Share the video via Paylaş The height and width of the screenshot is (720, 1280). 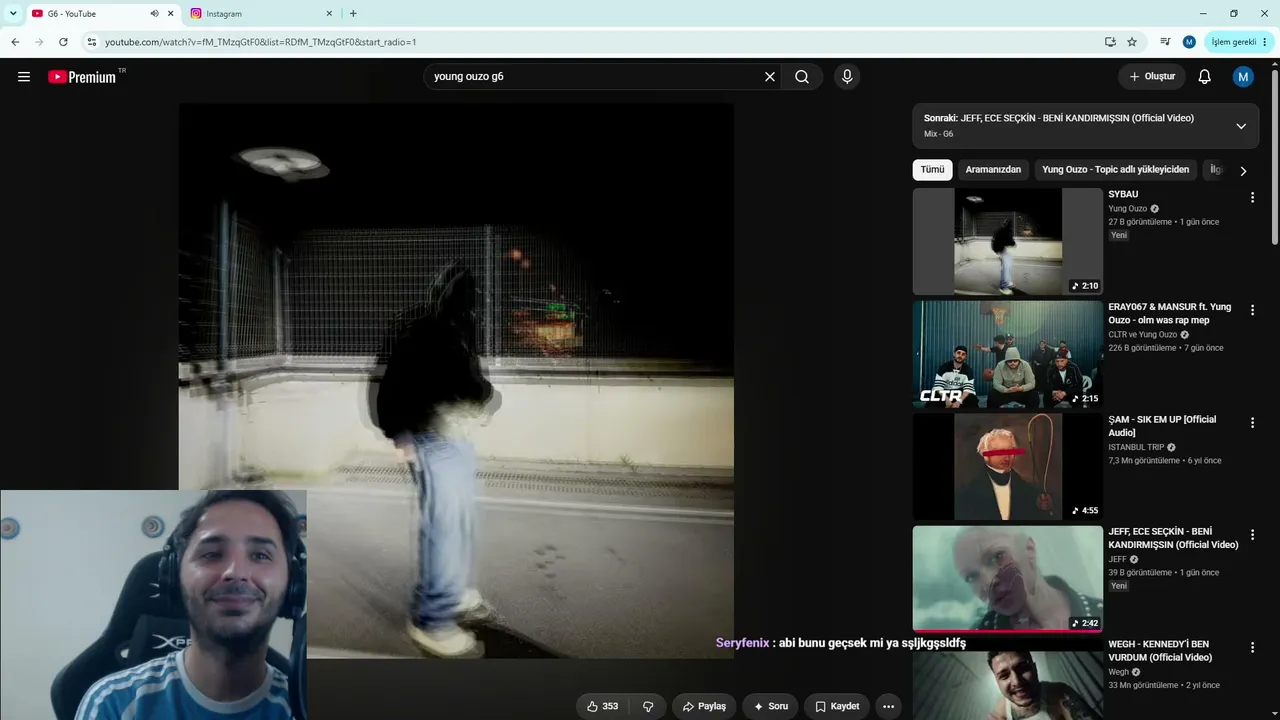704,706
